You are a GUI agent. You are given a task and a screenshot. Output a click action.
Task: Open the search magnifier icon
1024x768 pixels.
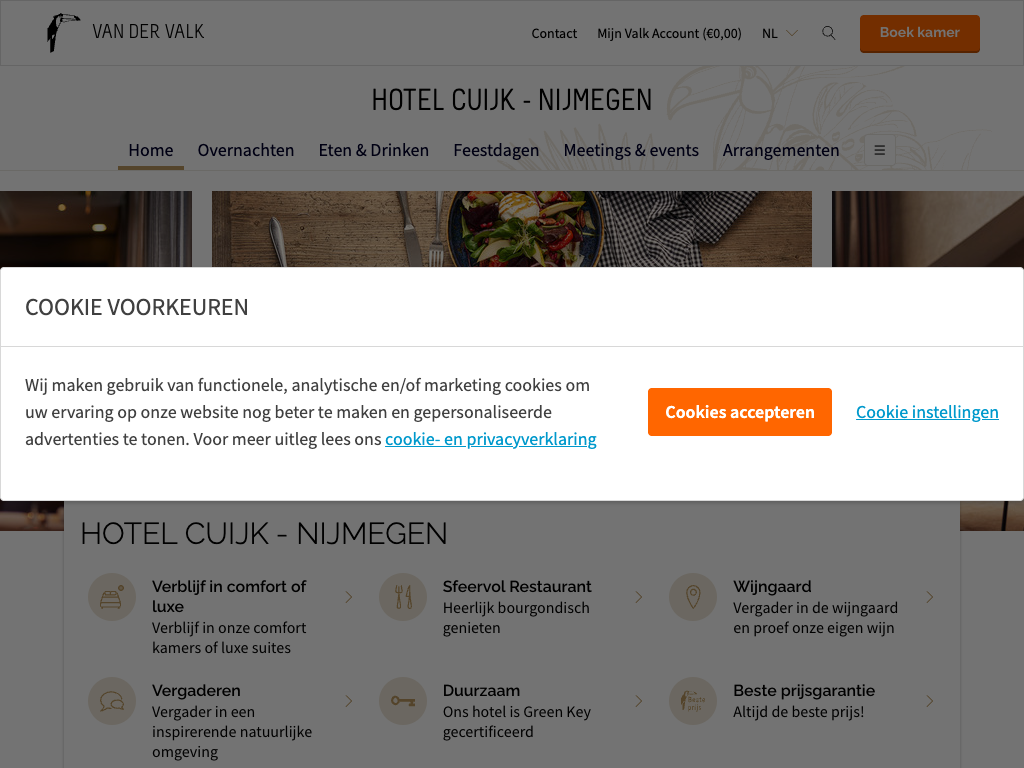pos(828,33)
